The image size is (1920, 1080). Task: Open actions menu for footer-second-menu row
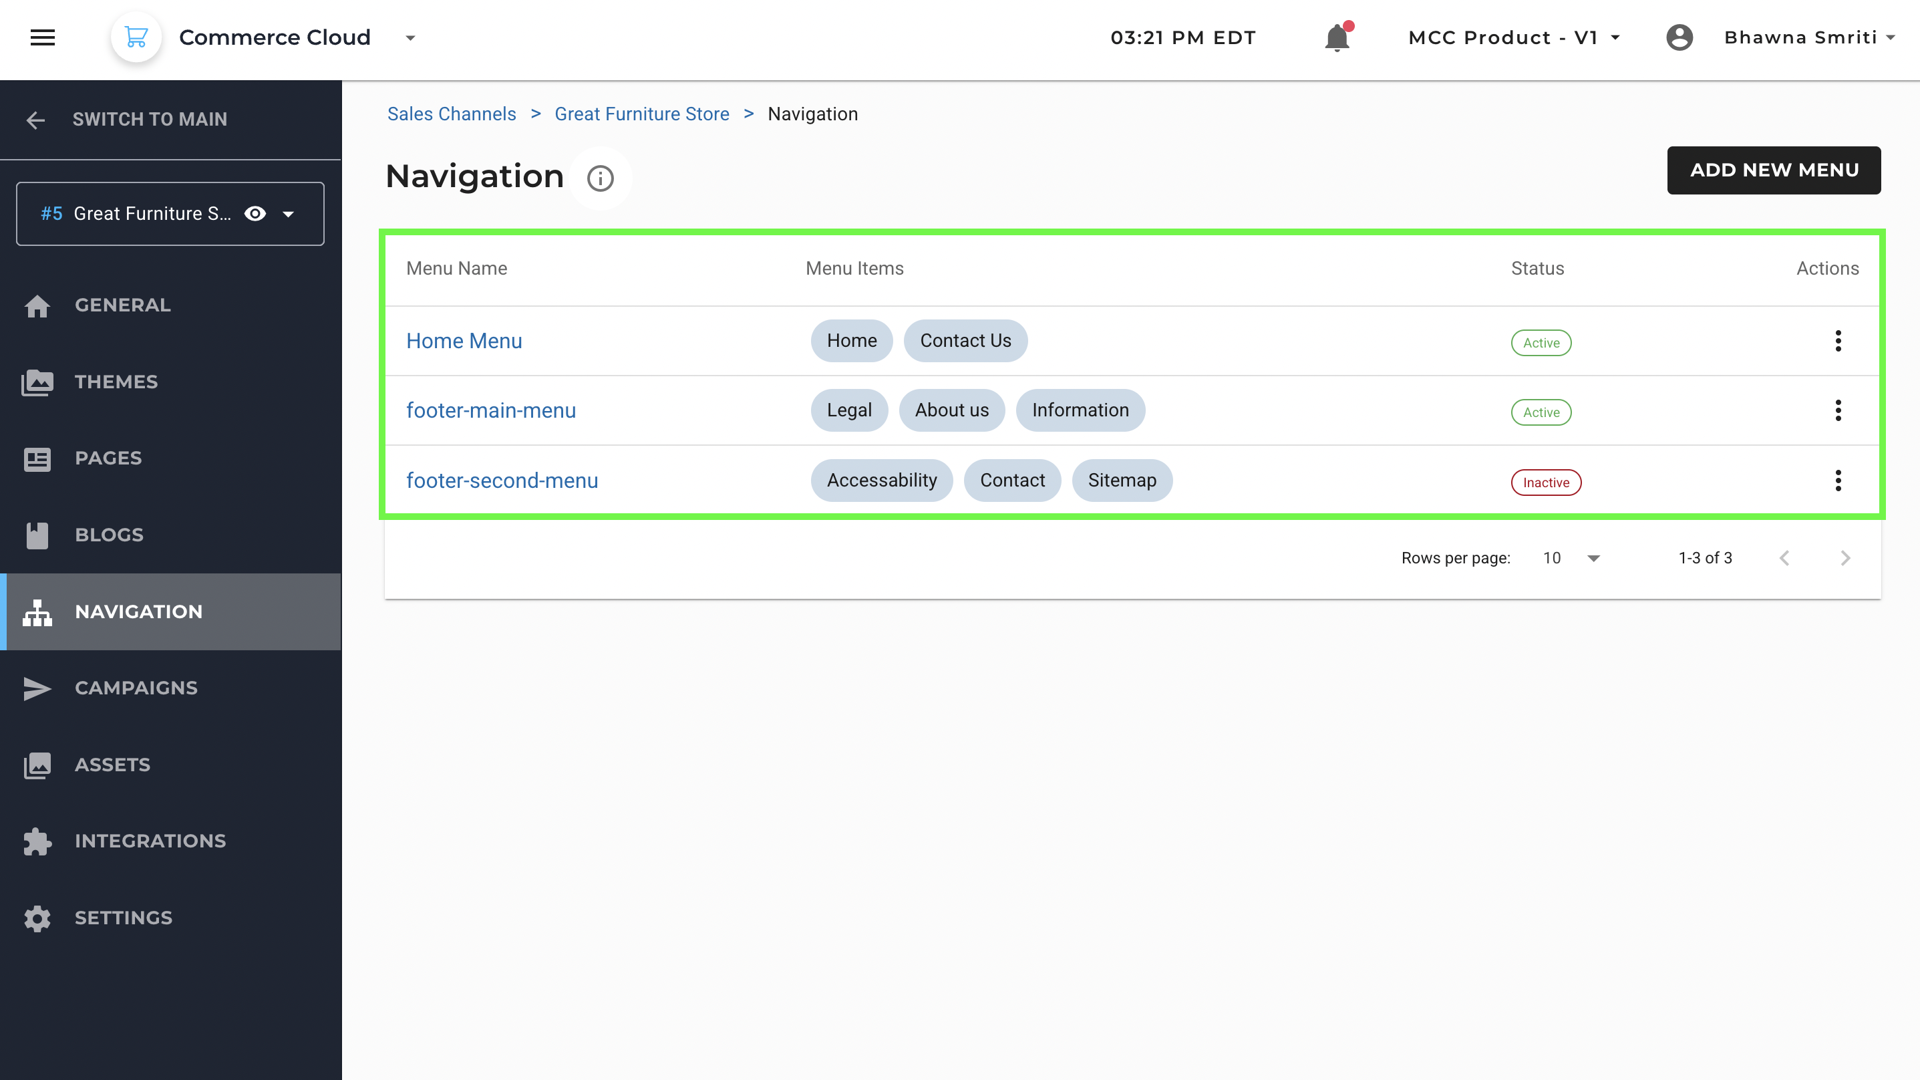(x=1838, y=481)
